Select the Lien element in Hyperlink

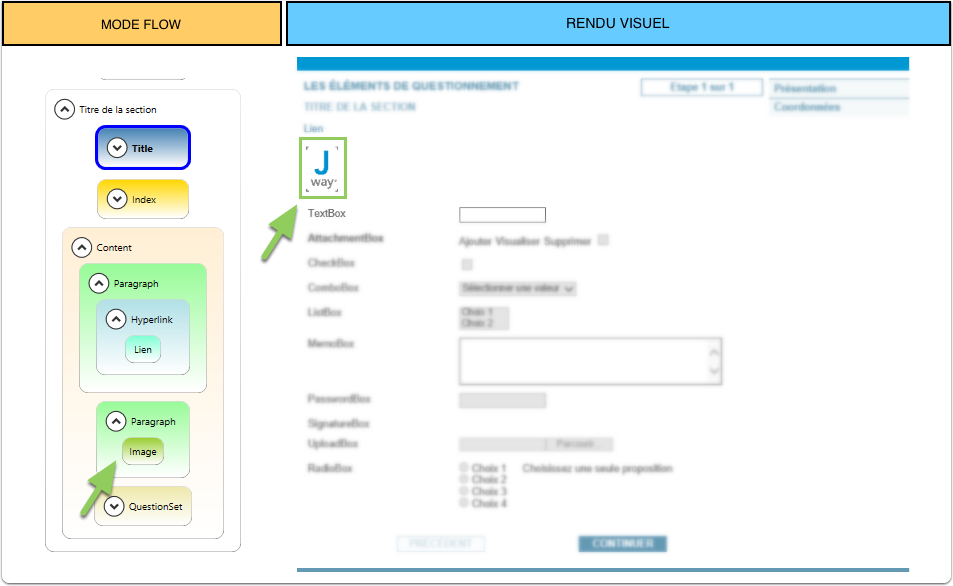point(143,349)
